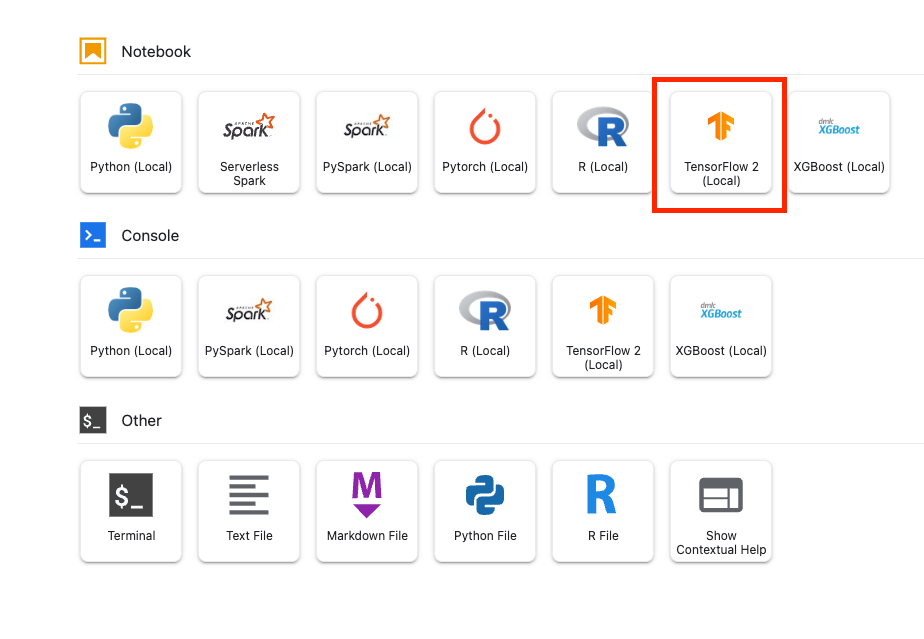The height and width of the screenshot is (639, 924).
Task: Launch the PySpark (Local) console
Action: coord(249,326)
